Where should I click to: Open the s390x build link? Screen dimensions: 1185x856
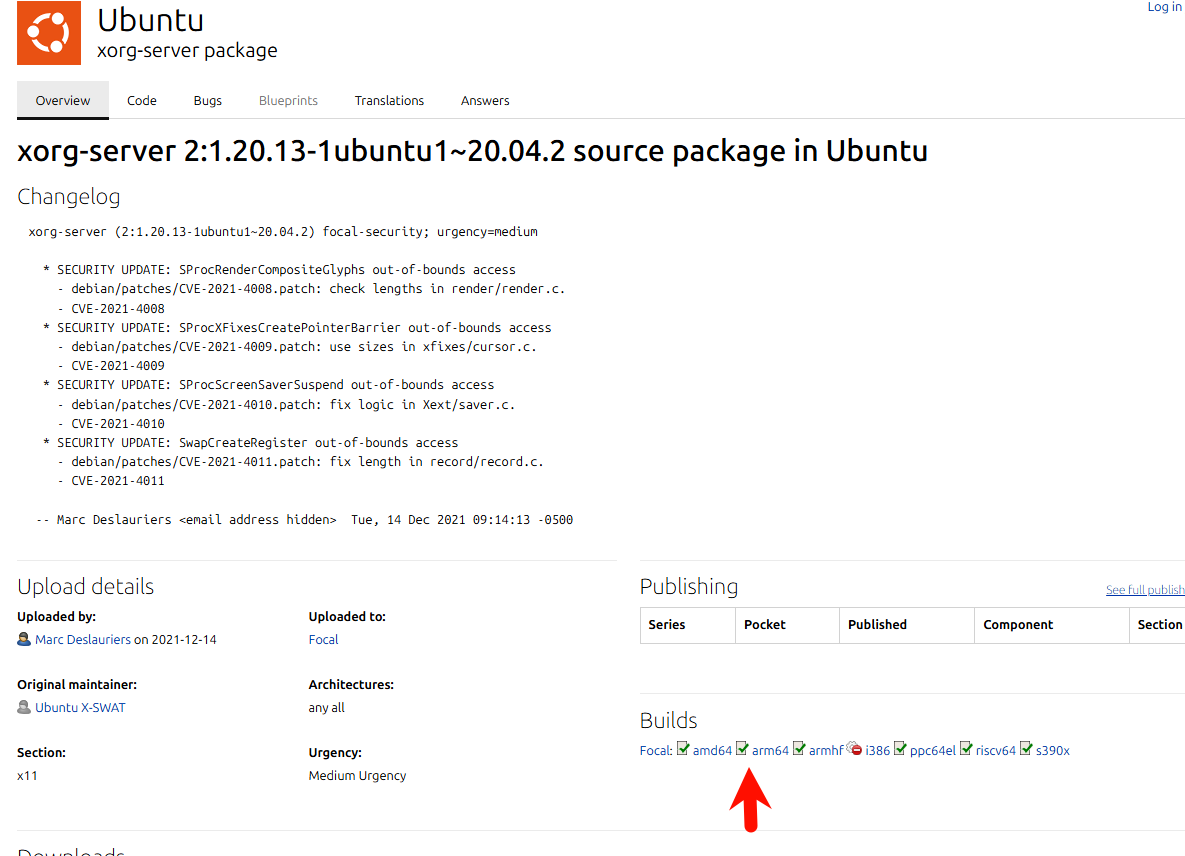pyautogui.click(x=1053, y=750)
